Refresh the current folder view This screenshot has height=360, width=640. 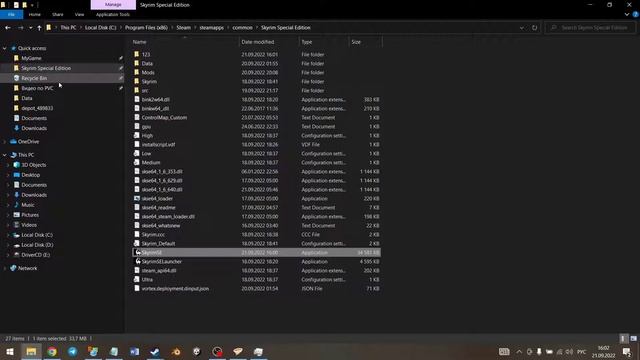point(534,28)
